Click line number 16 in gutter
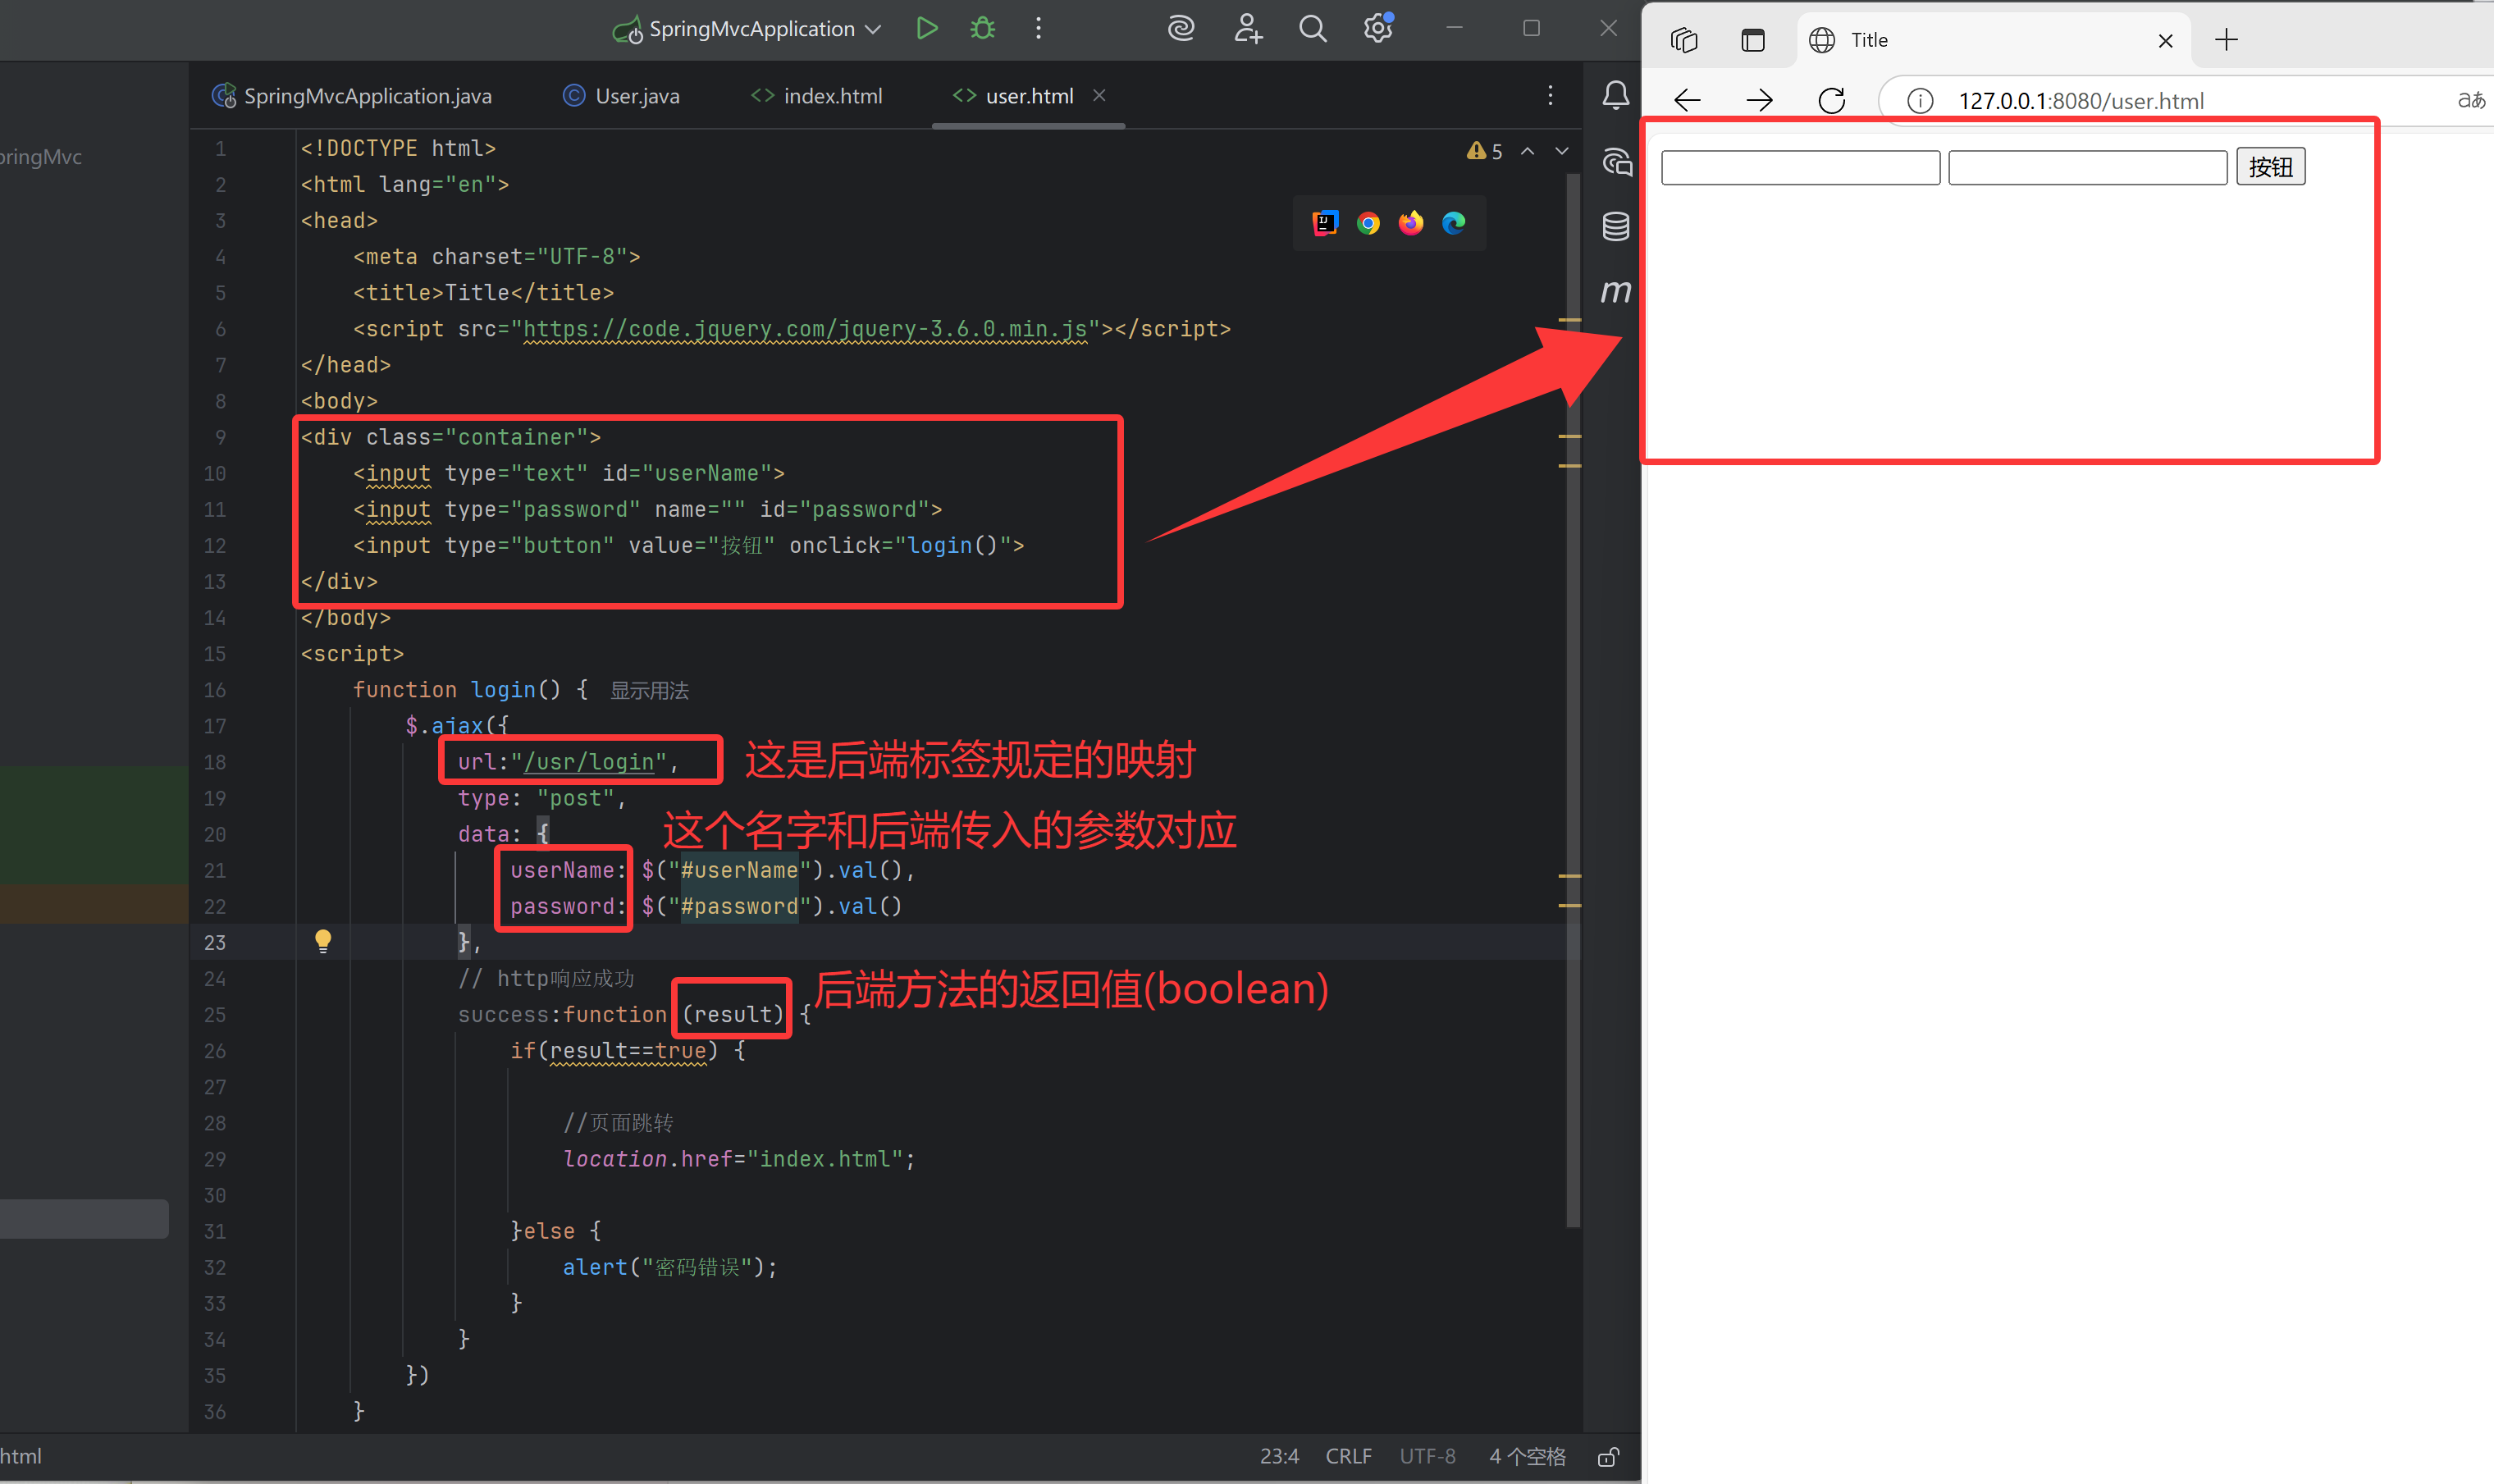Viewport: 2494px width, 1484px height. [215, 690]
